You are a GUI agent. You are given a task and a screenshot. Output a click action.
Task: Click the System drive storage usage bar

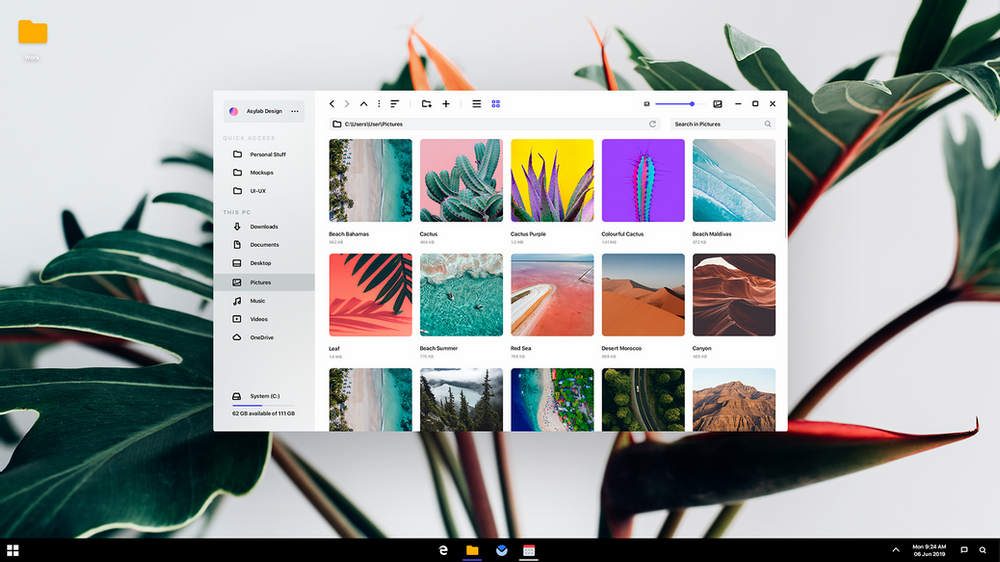click(x=263, y=406)
